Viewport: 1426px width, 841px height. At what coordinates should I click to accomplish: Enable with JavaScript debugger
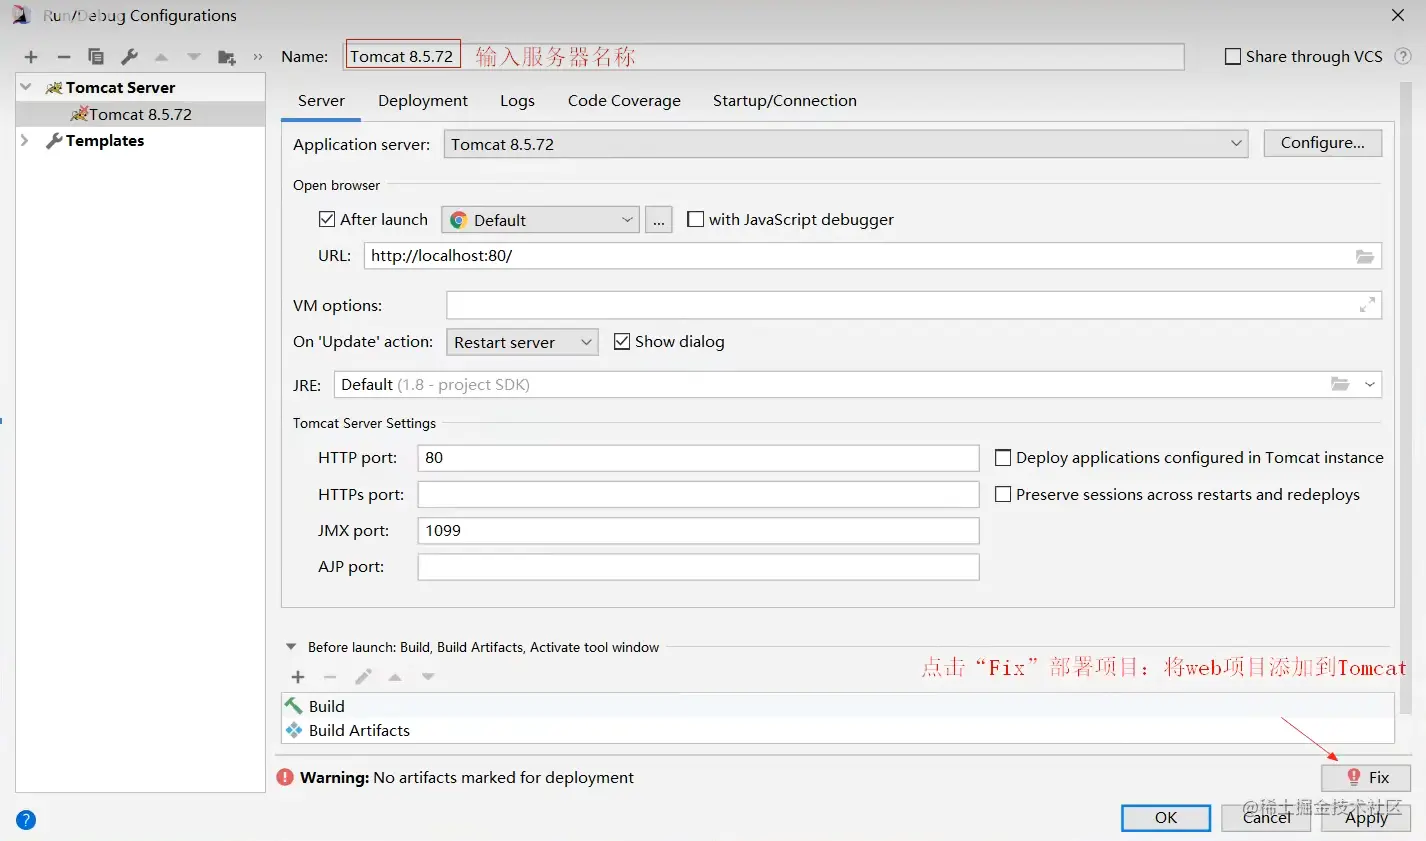coord(696,219)
